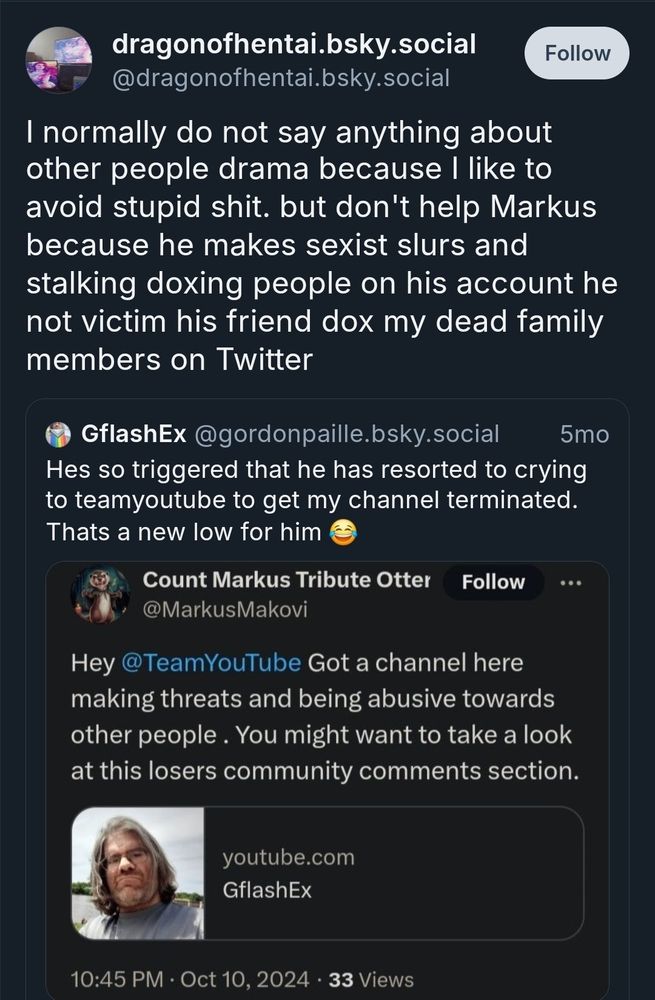Click the laughing emoji in quoted post
The image size is (655, 1000).
345,533
